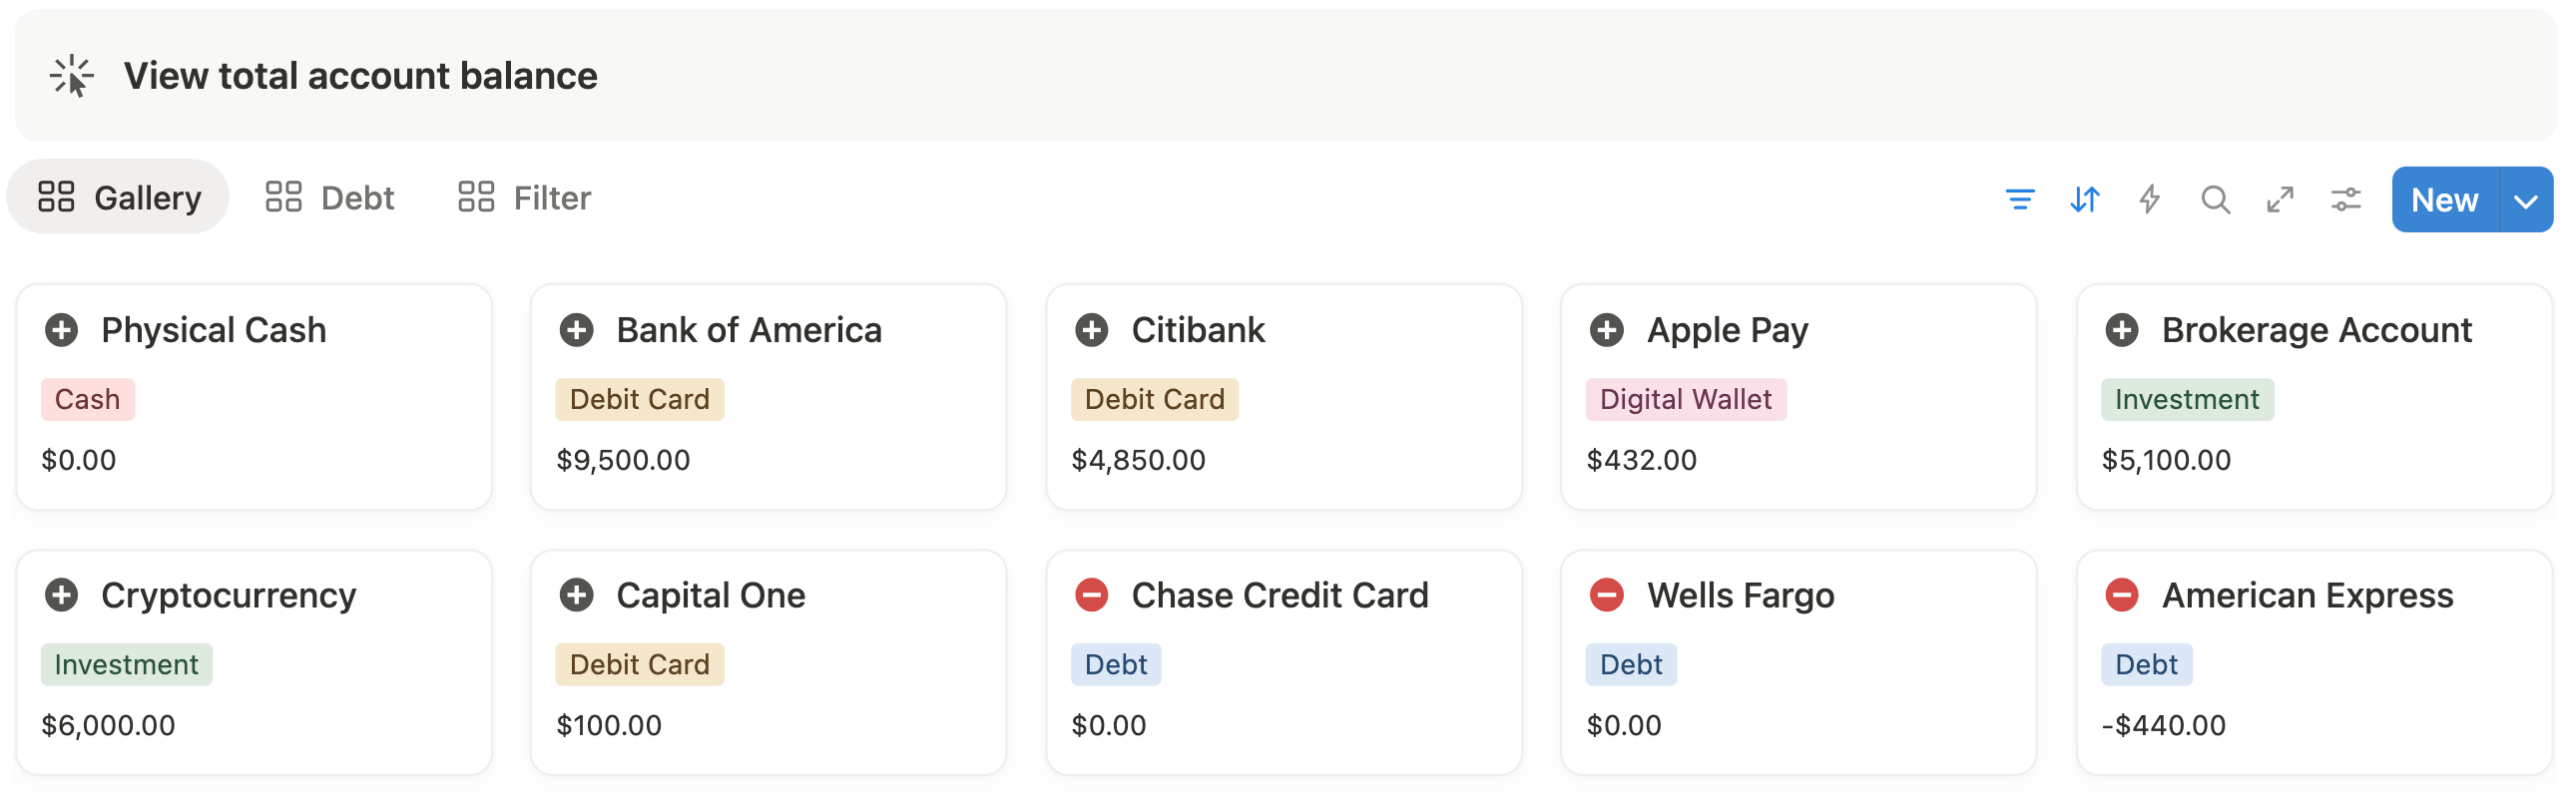This screenshot has width=2576, height=794.
Task: Open the Cryptocurrency card title
Action: 228,595
